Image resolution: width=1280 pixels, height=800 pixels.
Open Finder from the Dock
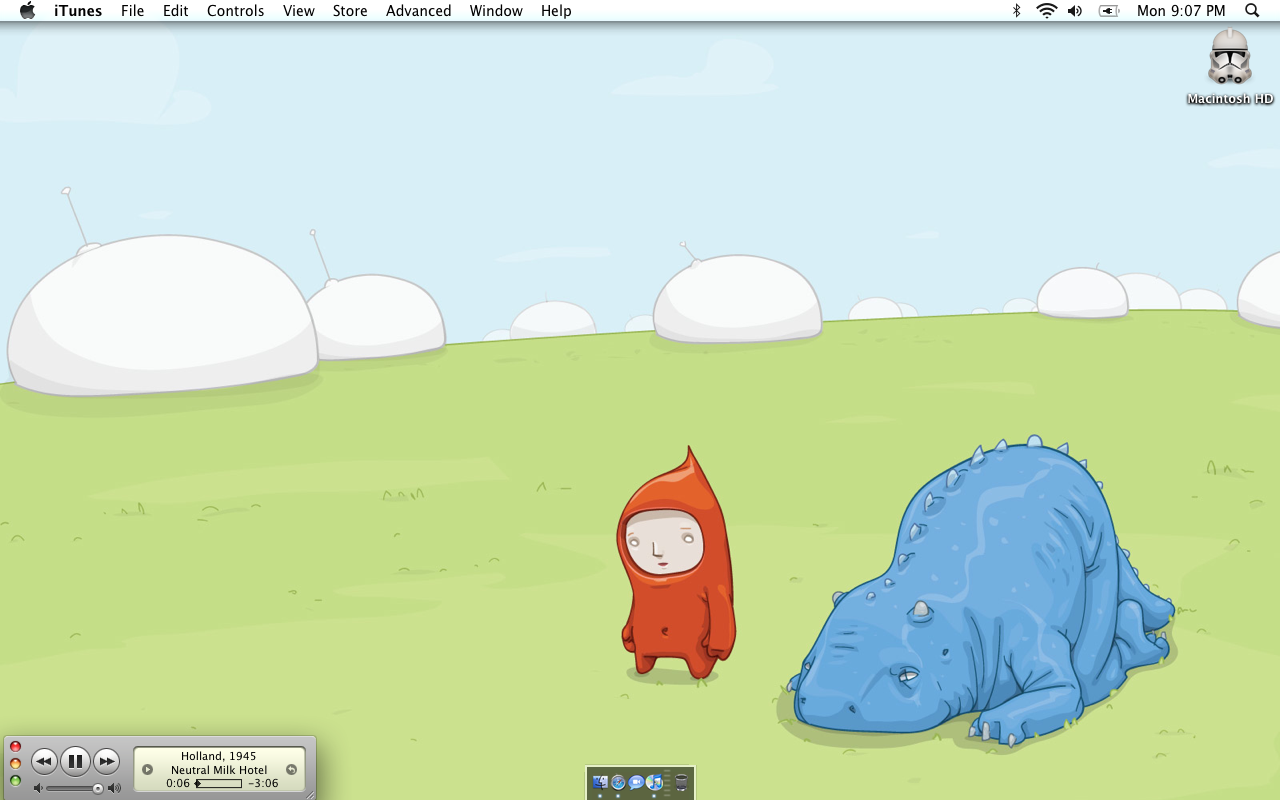600,782
